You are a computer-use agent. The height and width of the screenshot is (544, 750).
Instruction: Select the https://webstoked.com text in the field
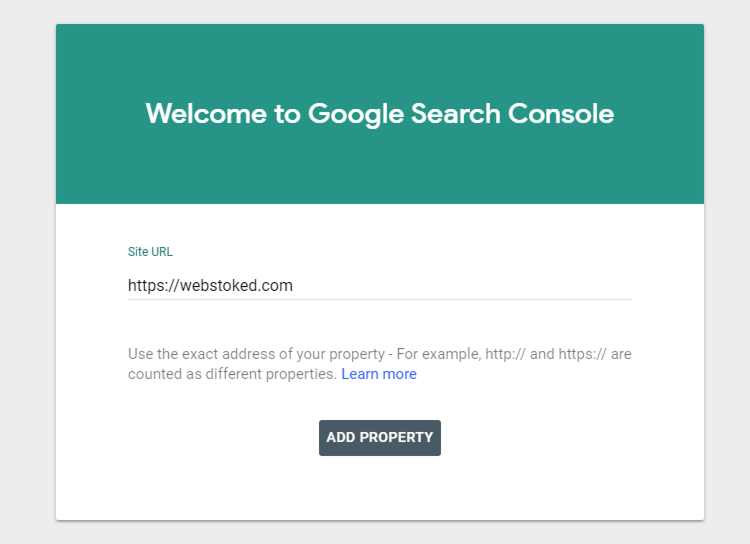click(x=210, y=286)
